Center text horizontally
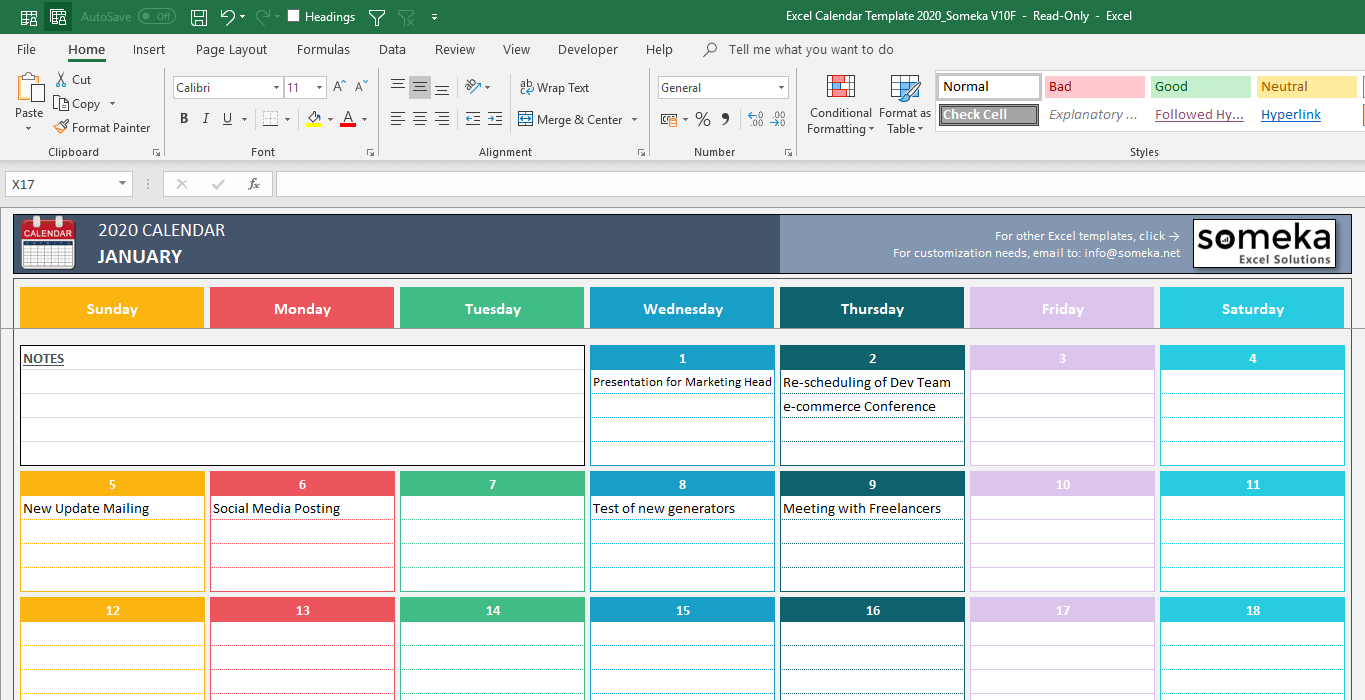Image resolution: width=1365 pixels, height=700 pixels. click(x=420, y=119)
